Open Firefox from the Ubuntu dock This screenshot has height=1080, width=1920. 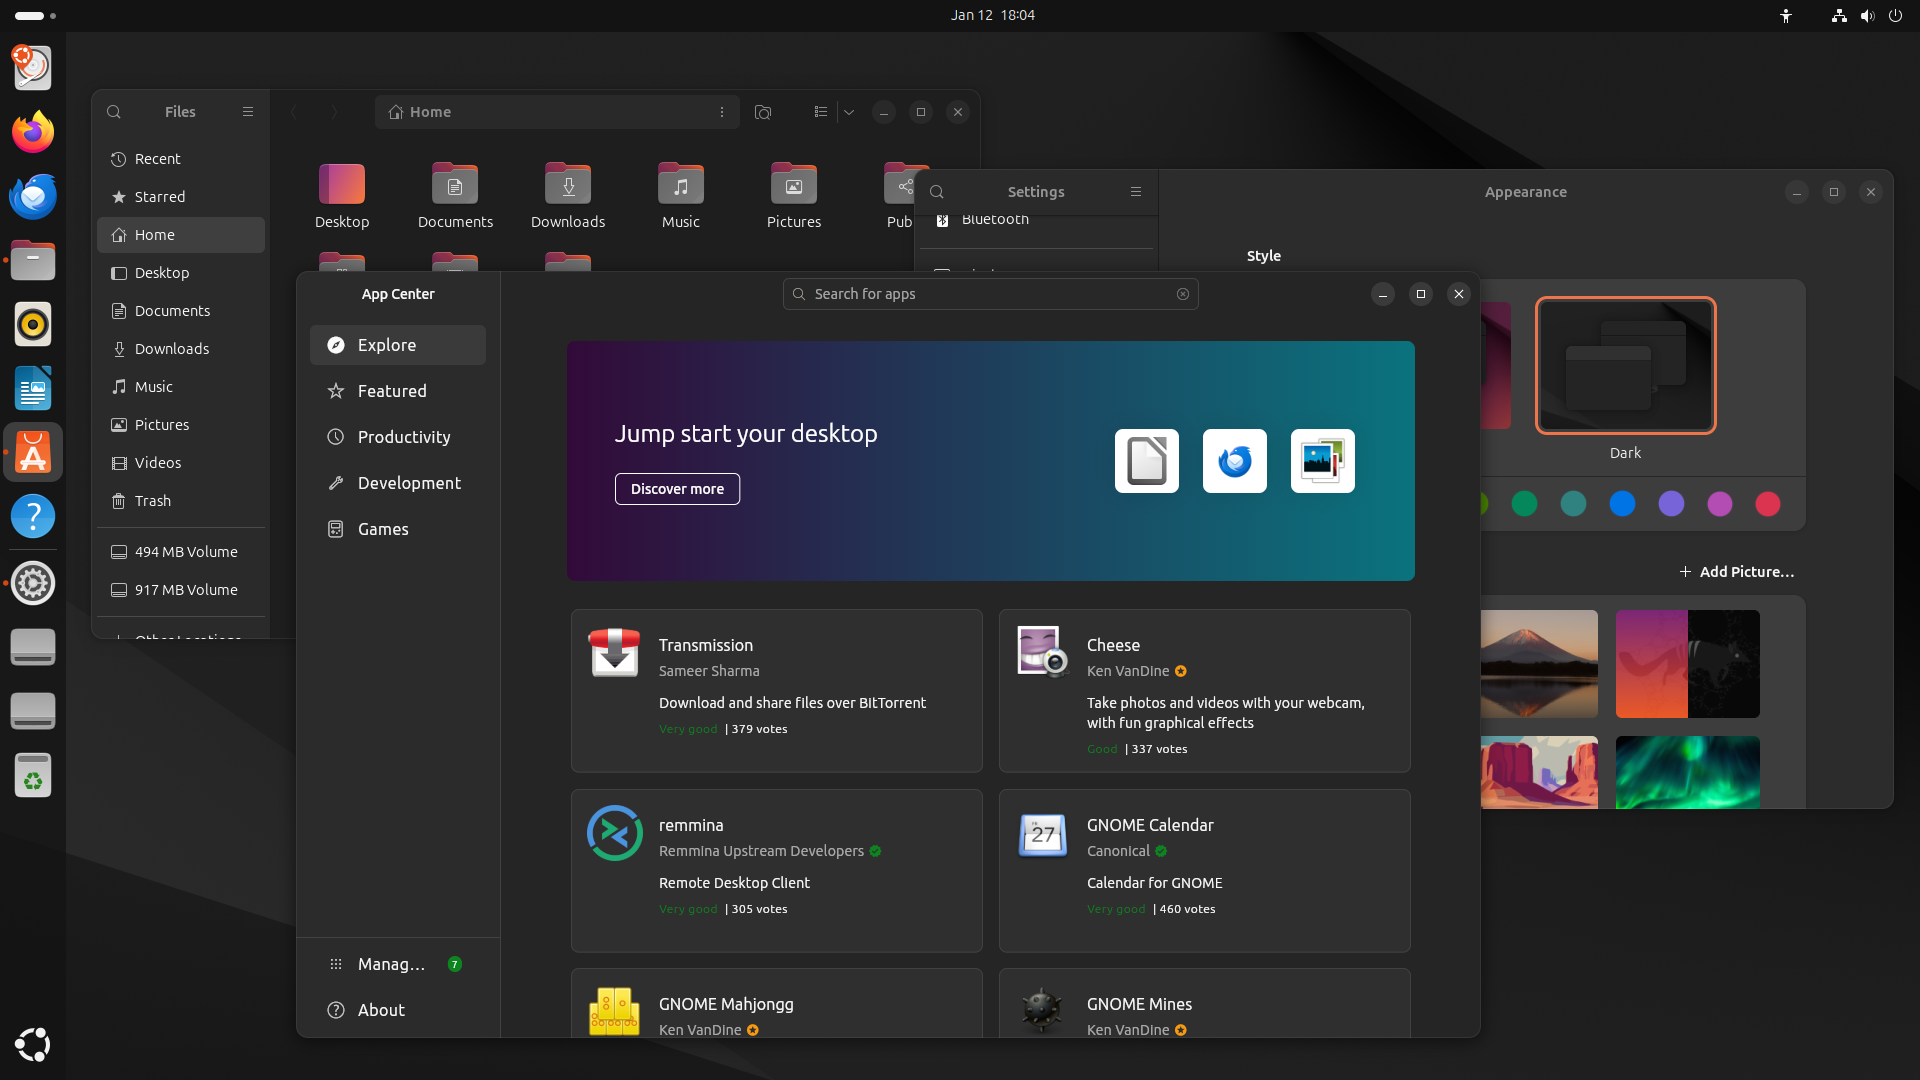pyautogui.click(x=33, y=132)
